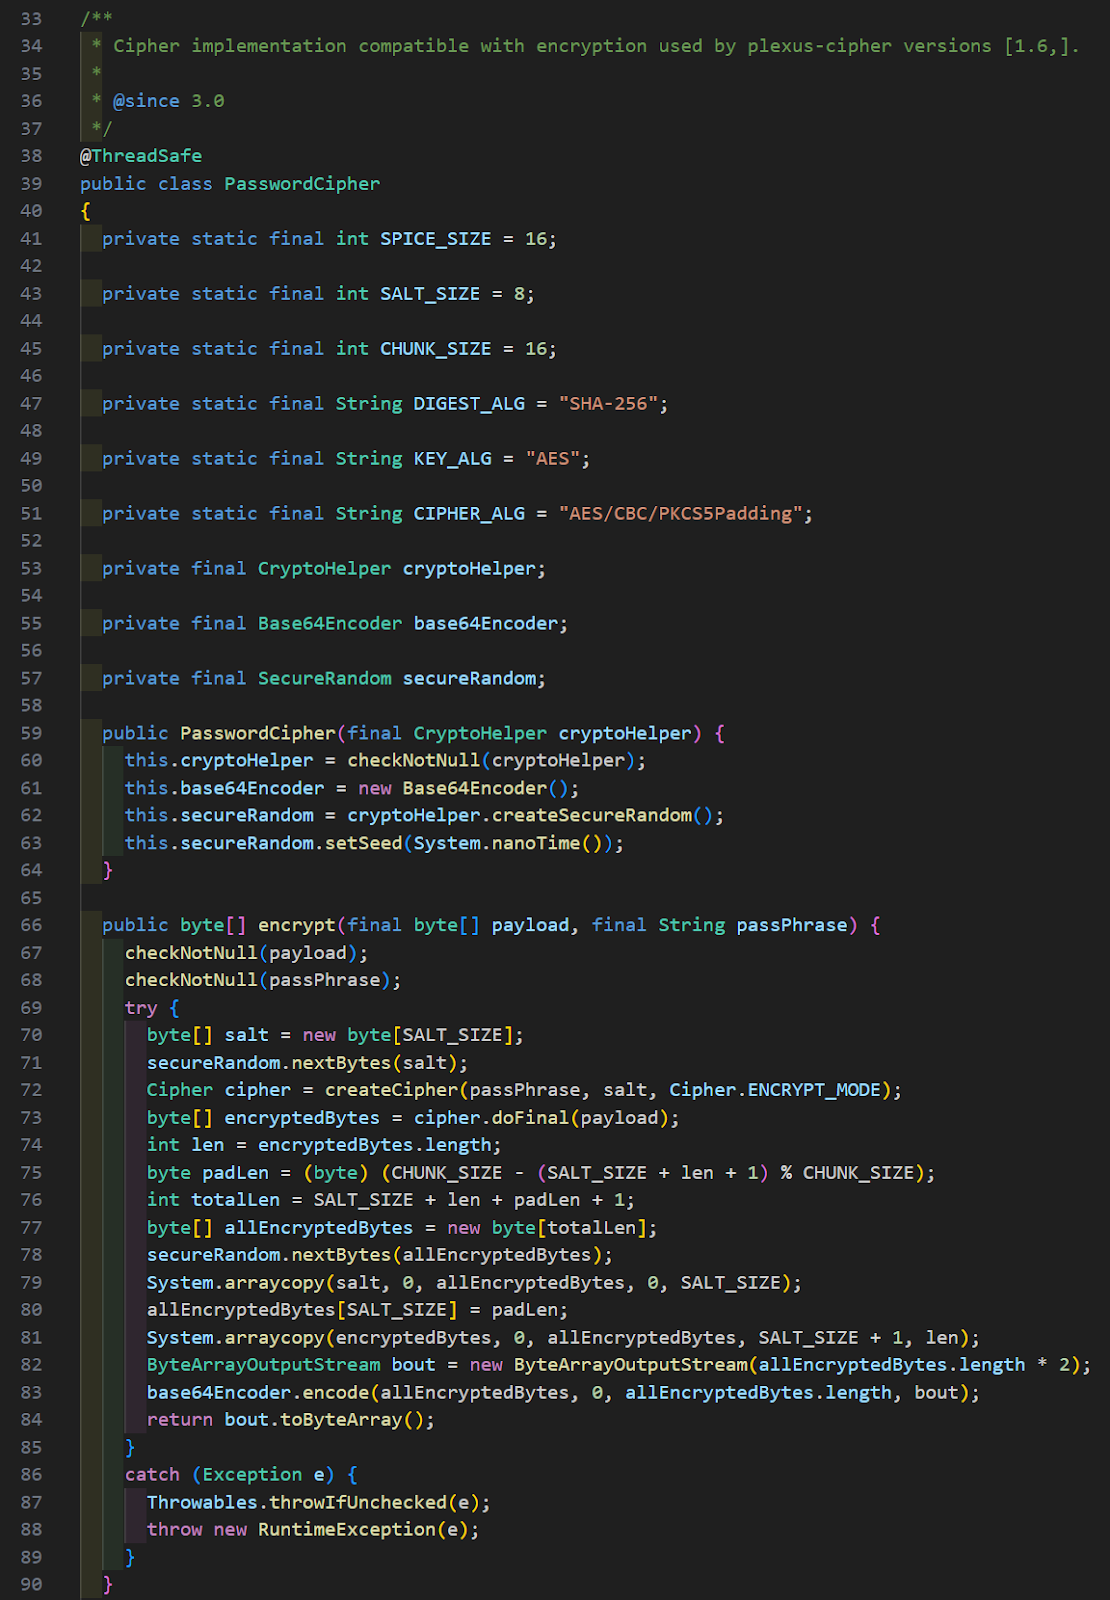The width and height of the screenshot is (1110, 1600).
Task: Click Throwables.throwIfUnchecked on line 87
Action: click(x=296, y=1504)
